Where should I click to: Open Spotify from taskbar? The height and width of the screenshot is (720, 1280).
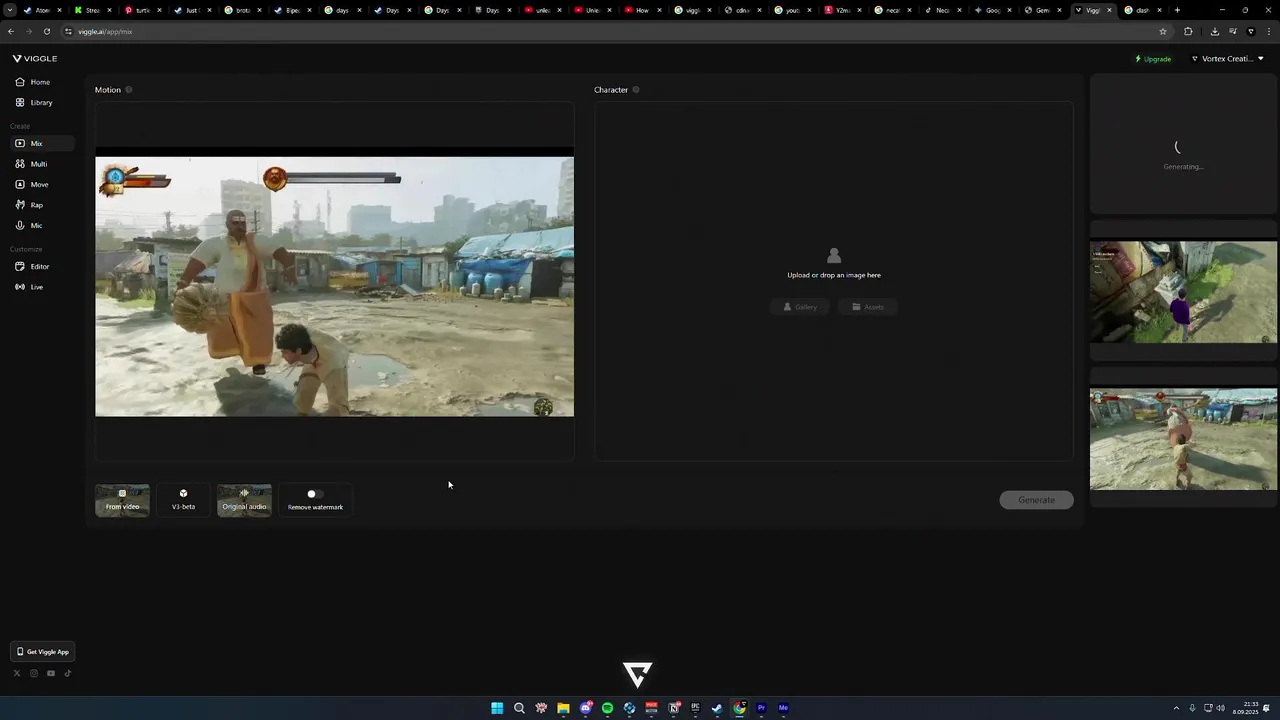point(607,708)
